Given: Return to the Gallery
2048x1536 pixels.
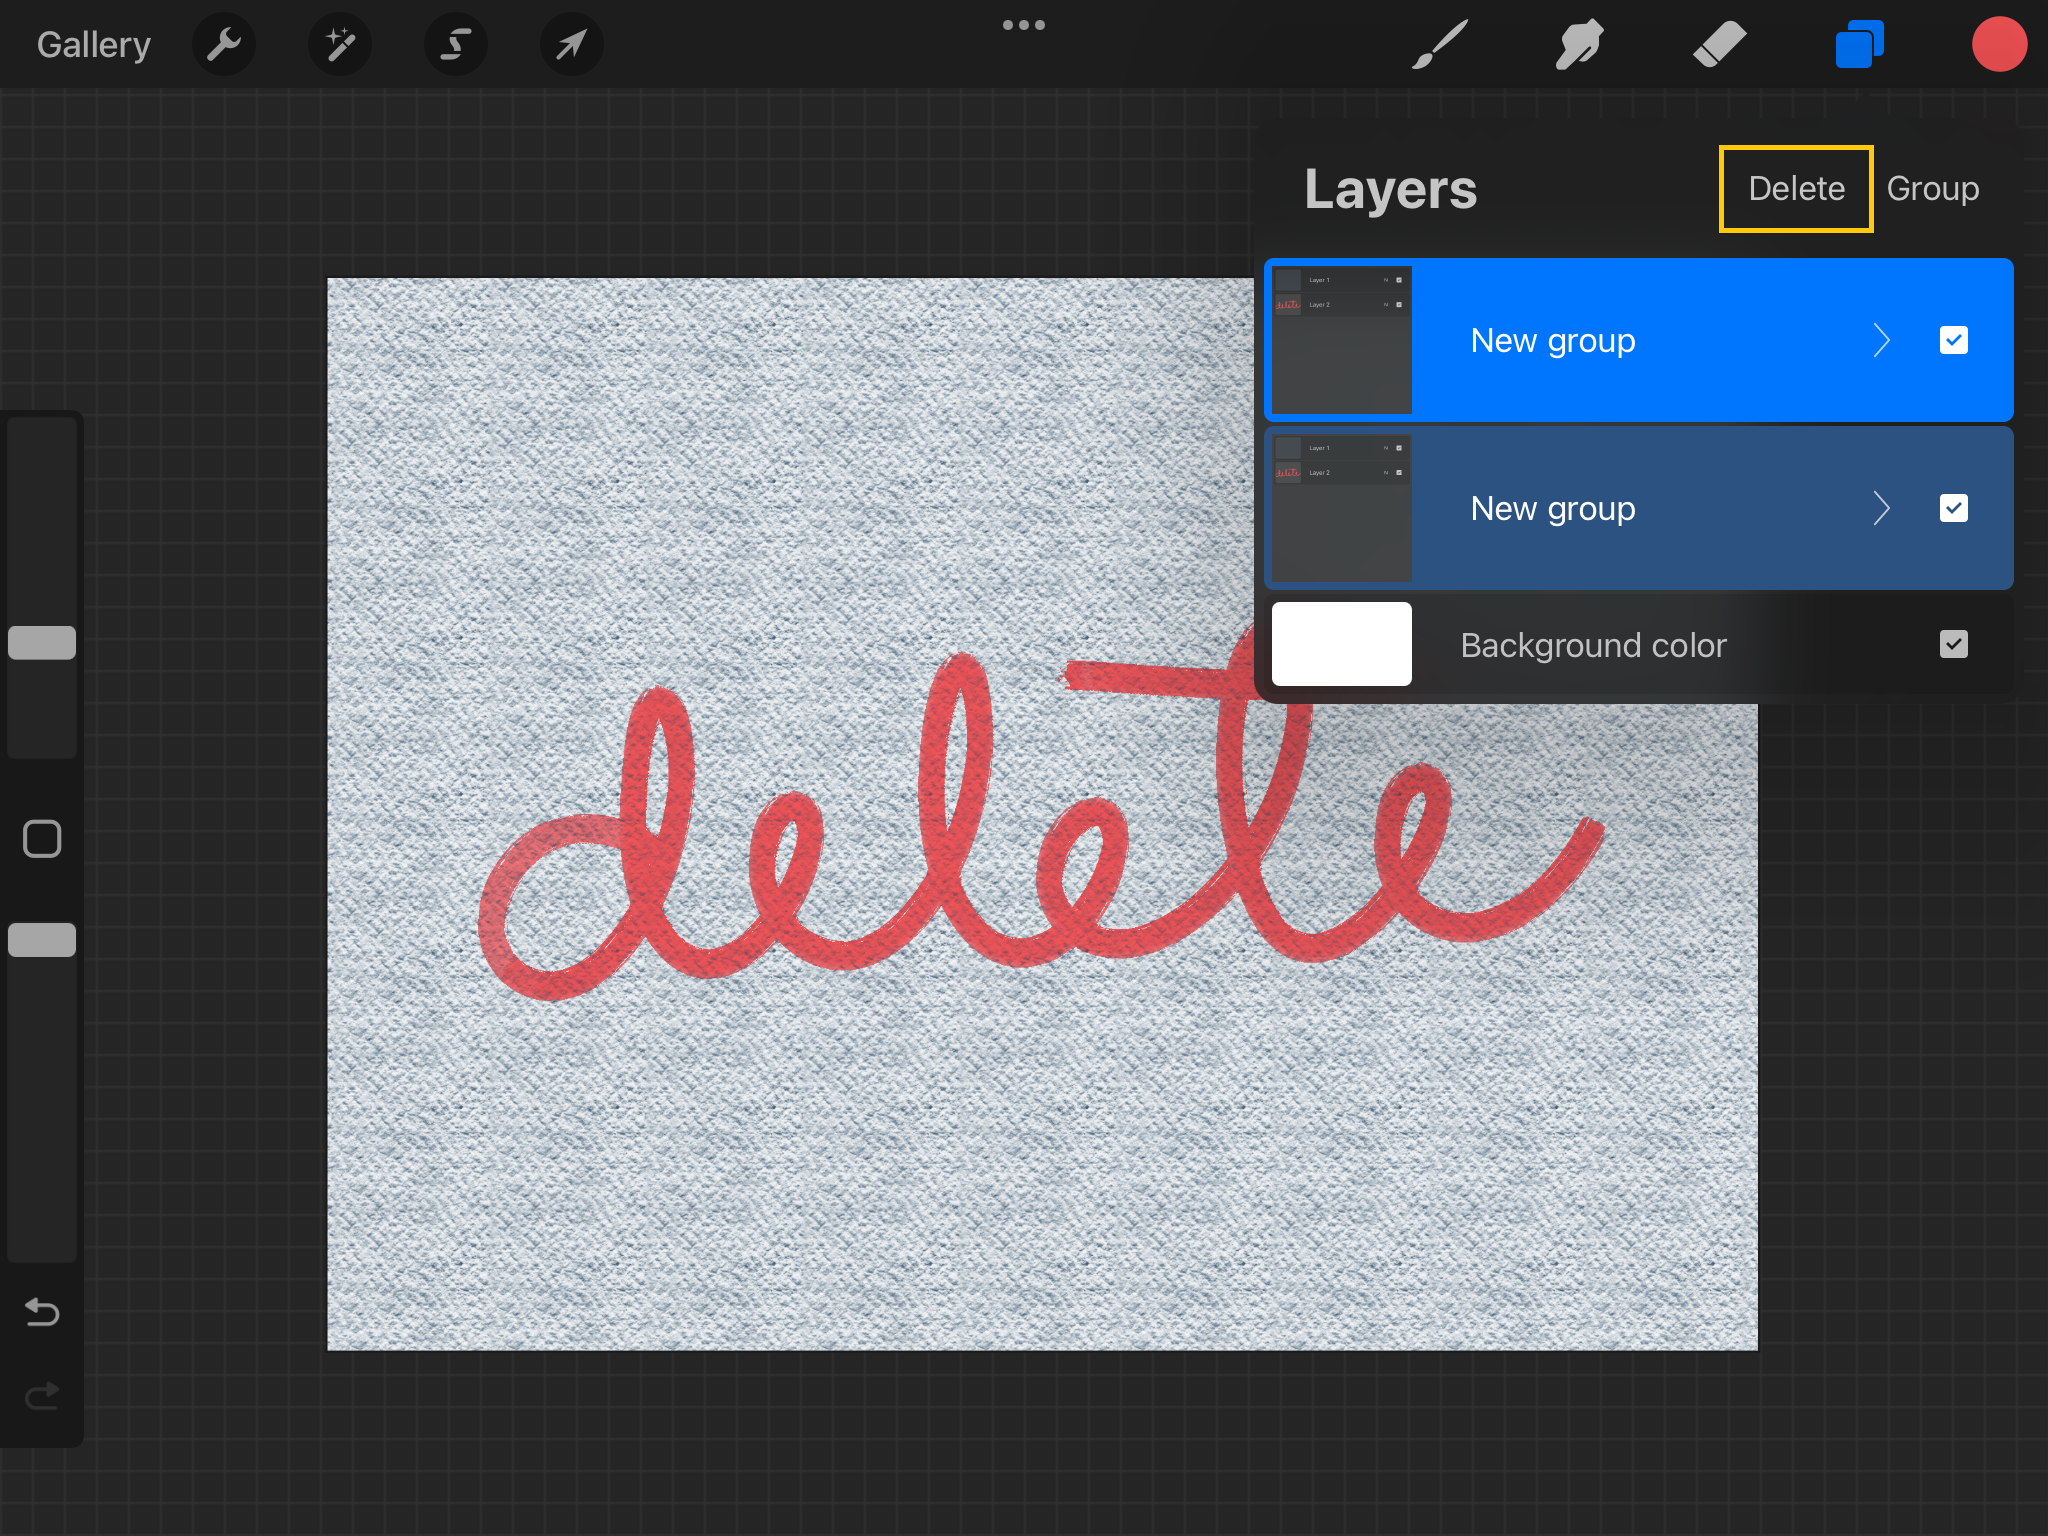Looking at the screenshot, I should [x=93, y=44].
